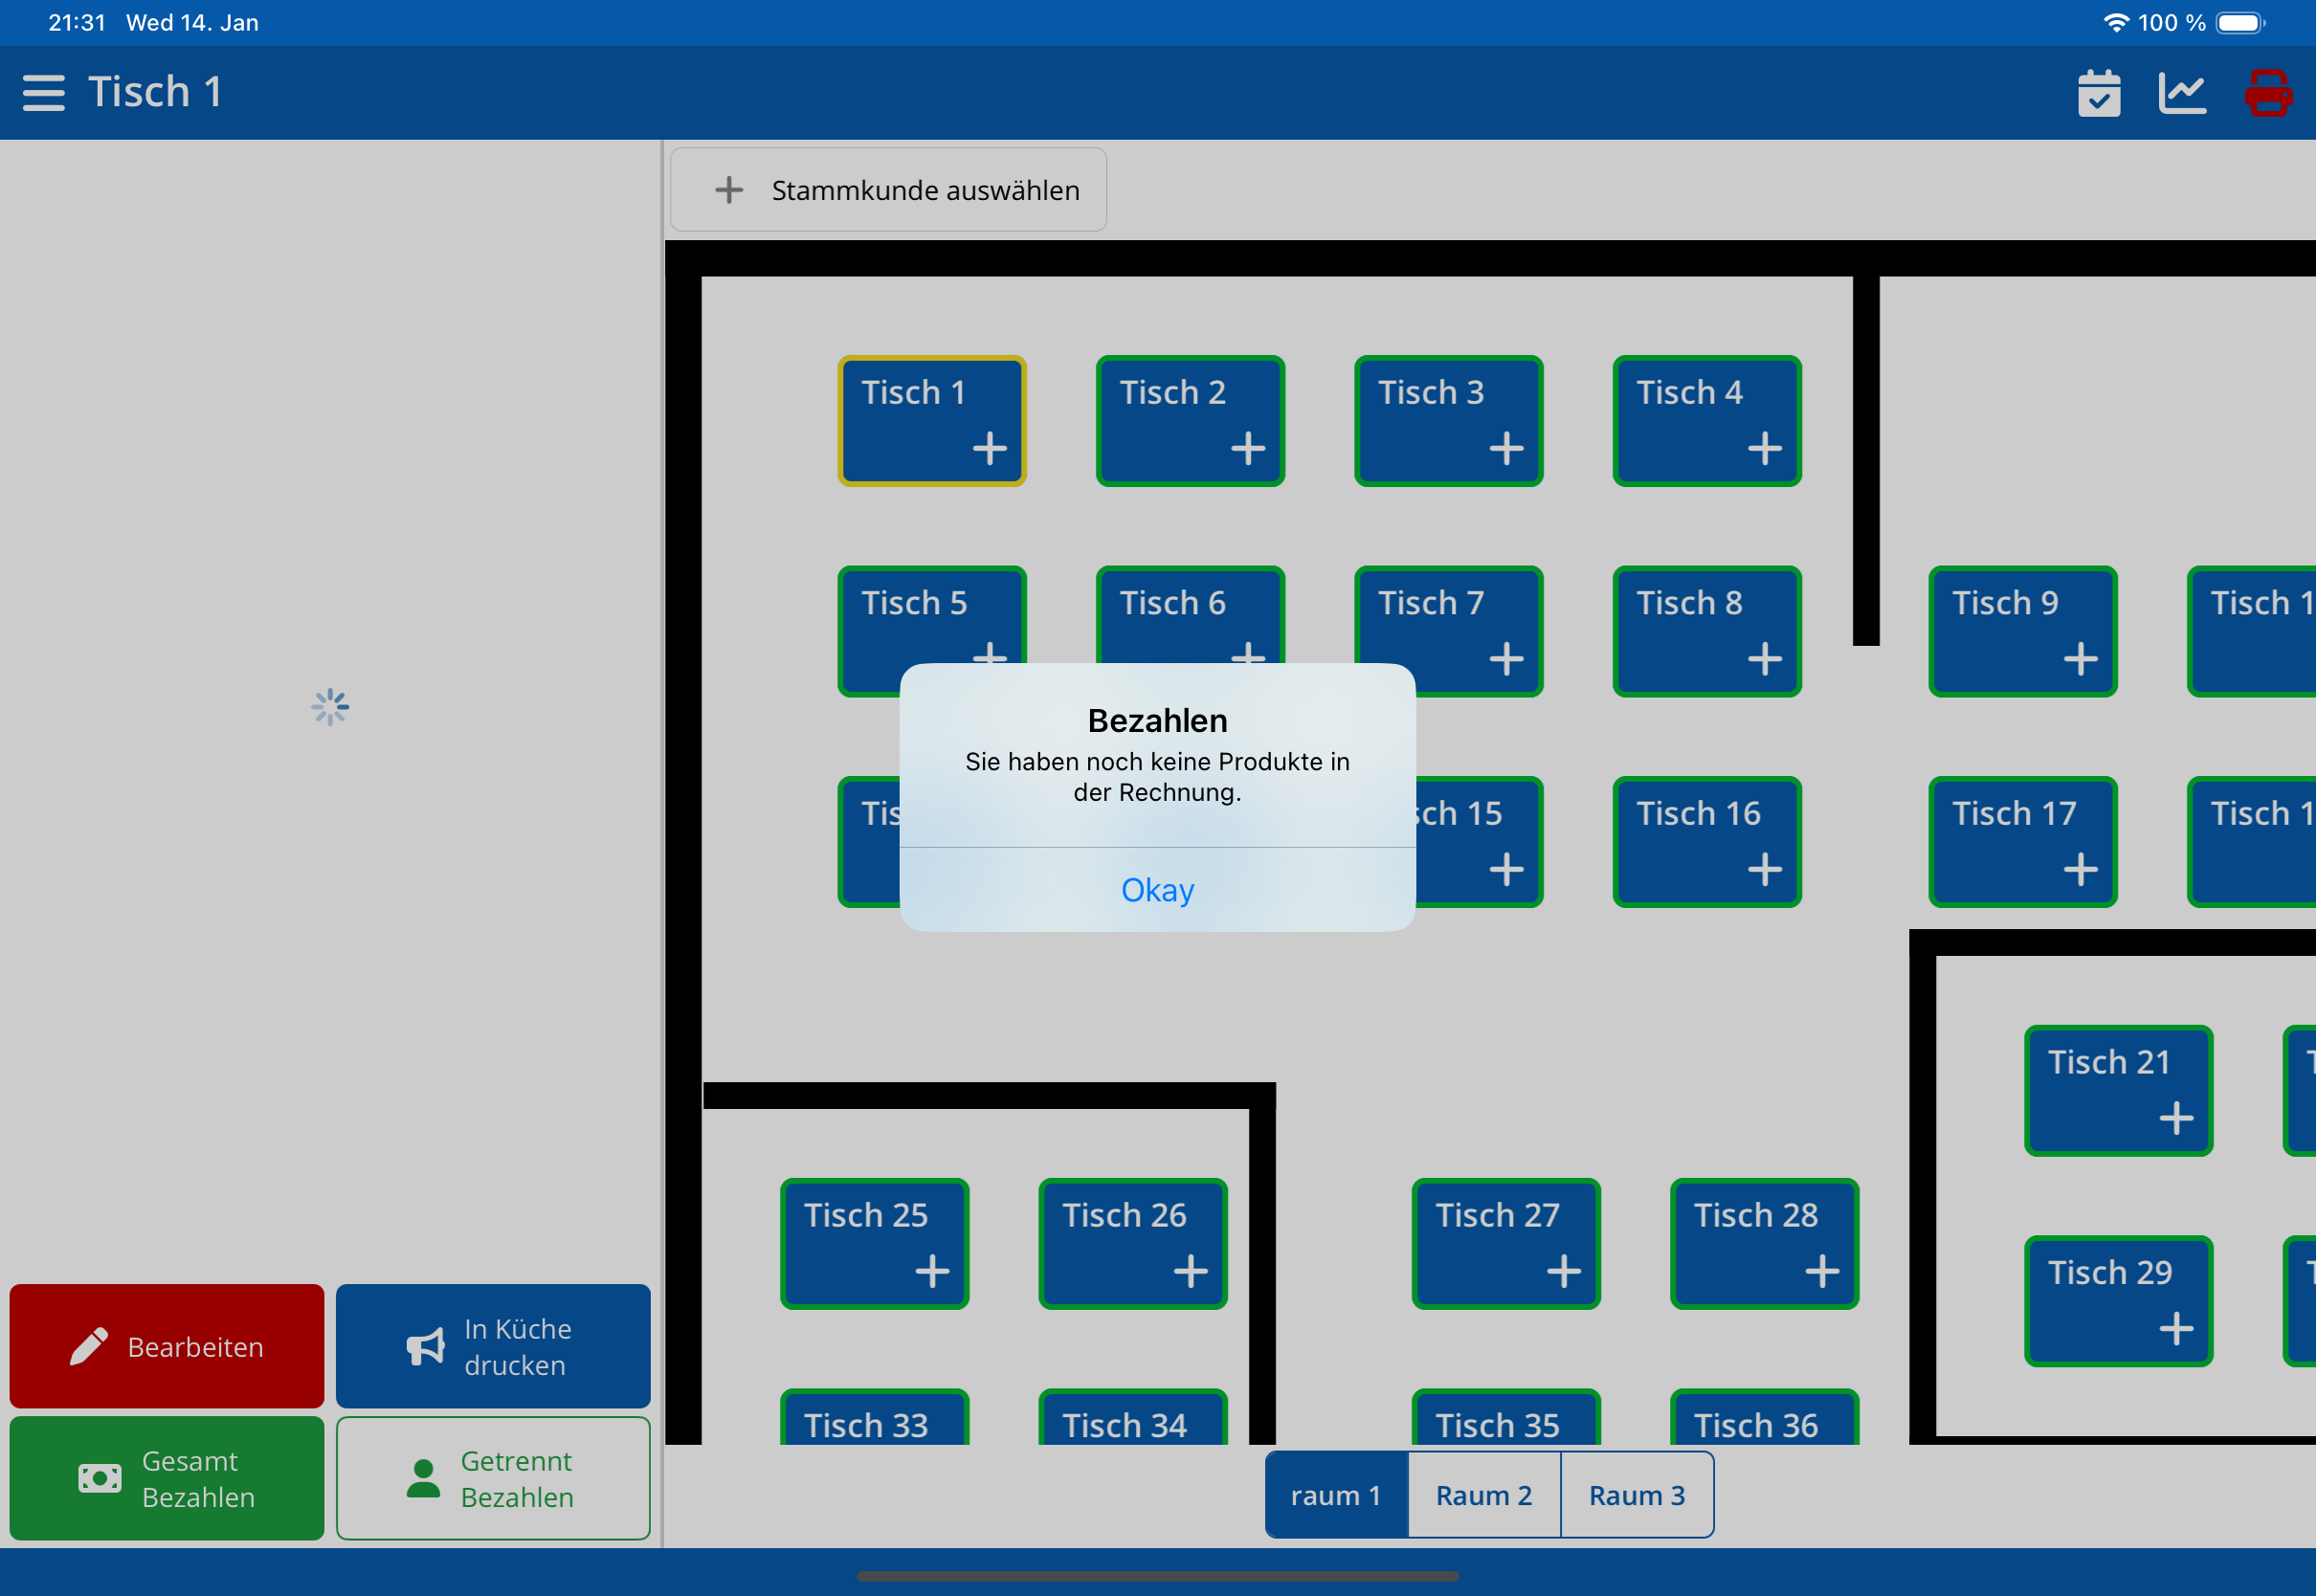This screenshot has width=2316, height=1596.
Task: Switch to the Raum 3 tab
Action: 1637,1495
